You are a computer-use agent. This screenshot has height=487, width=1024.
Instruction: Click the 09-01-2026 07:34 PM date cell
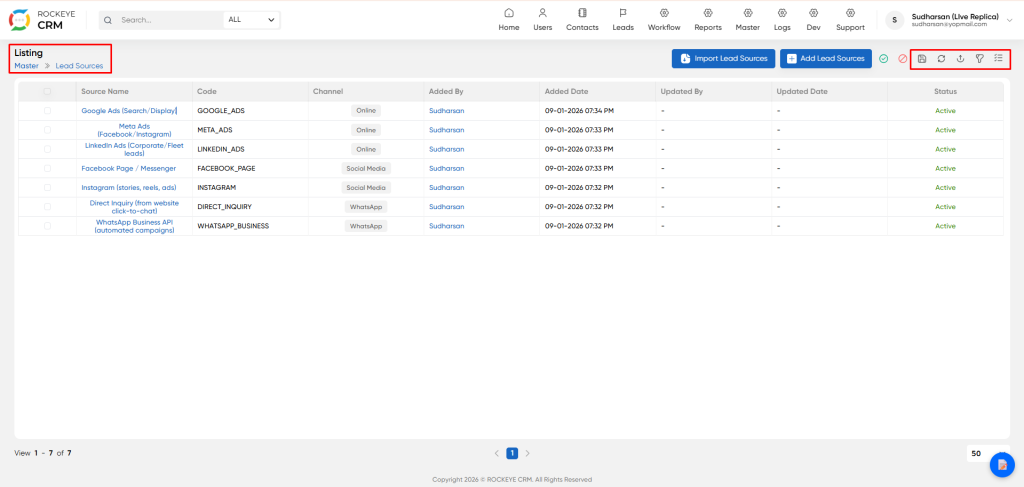point(579,111)
